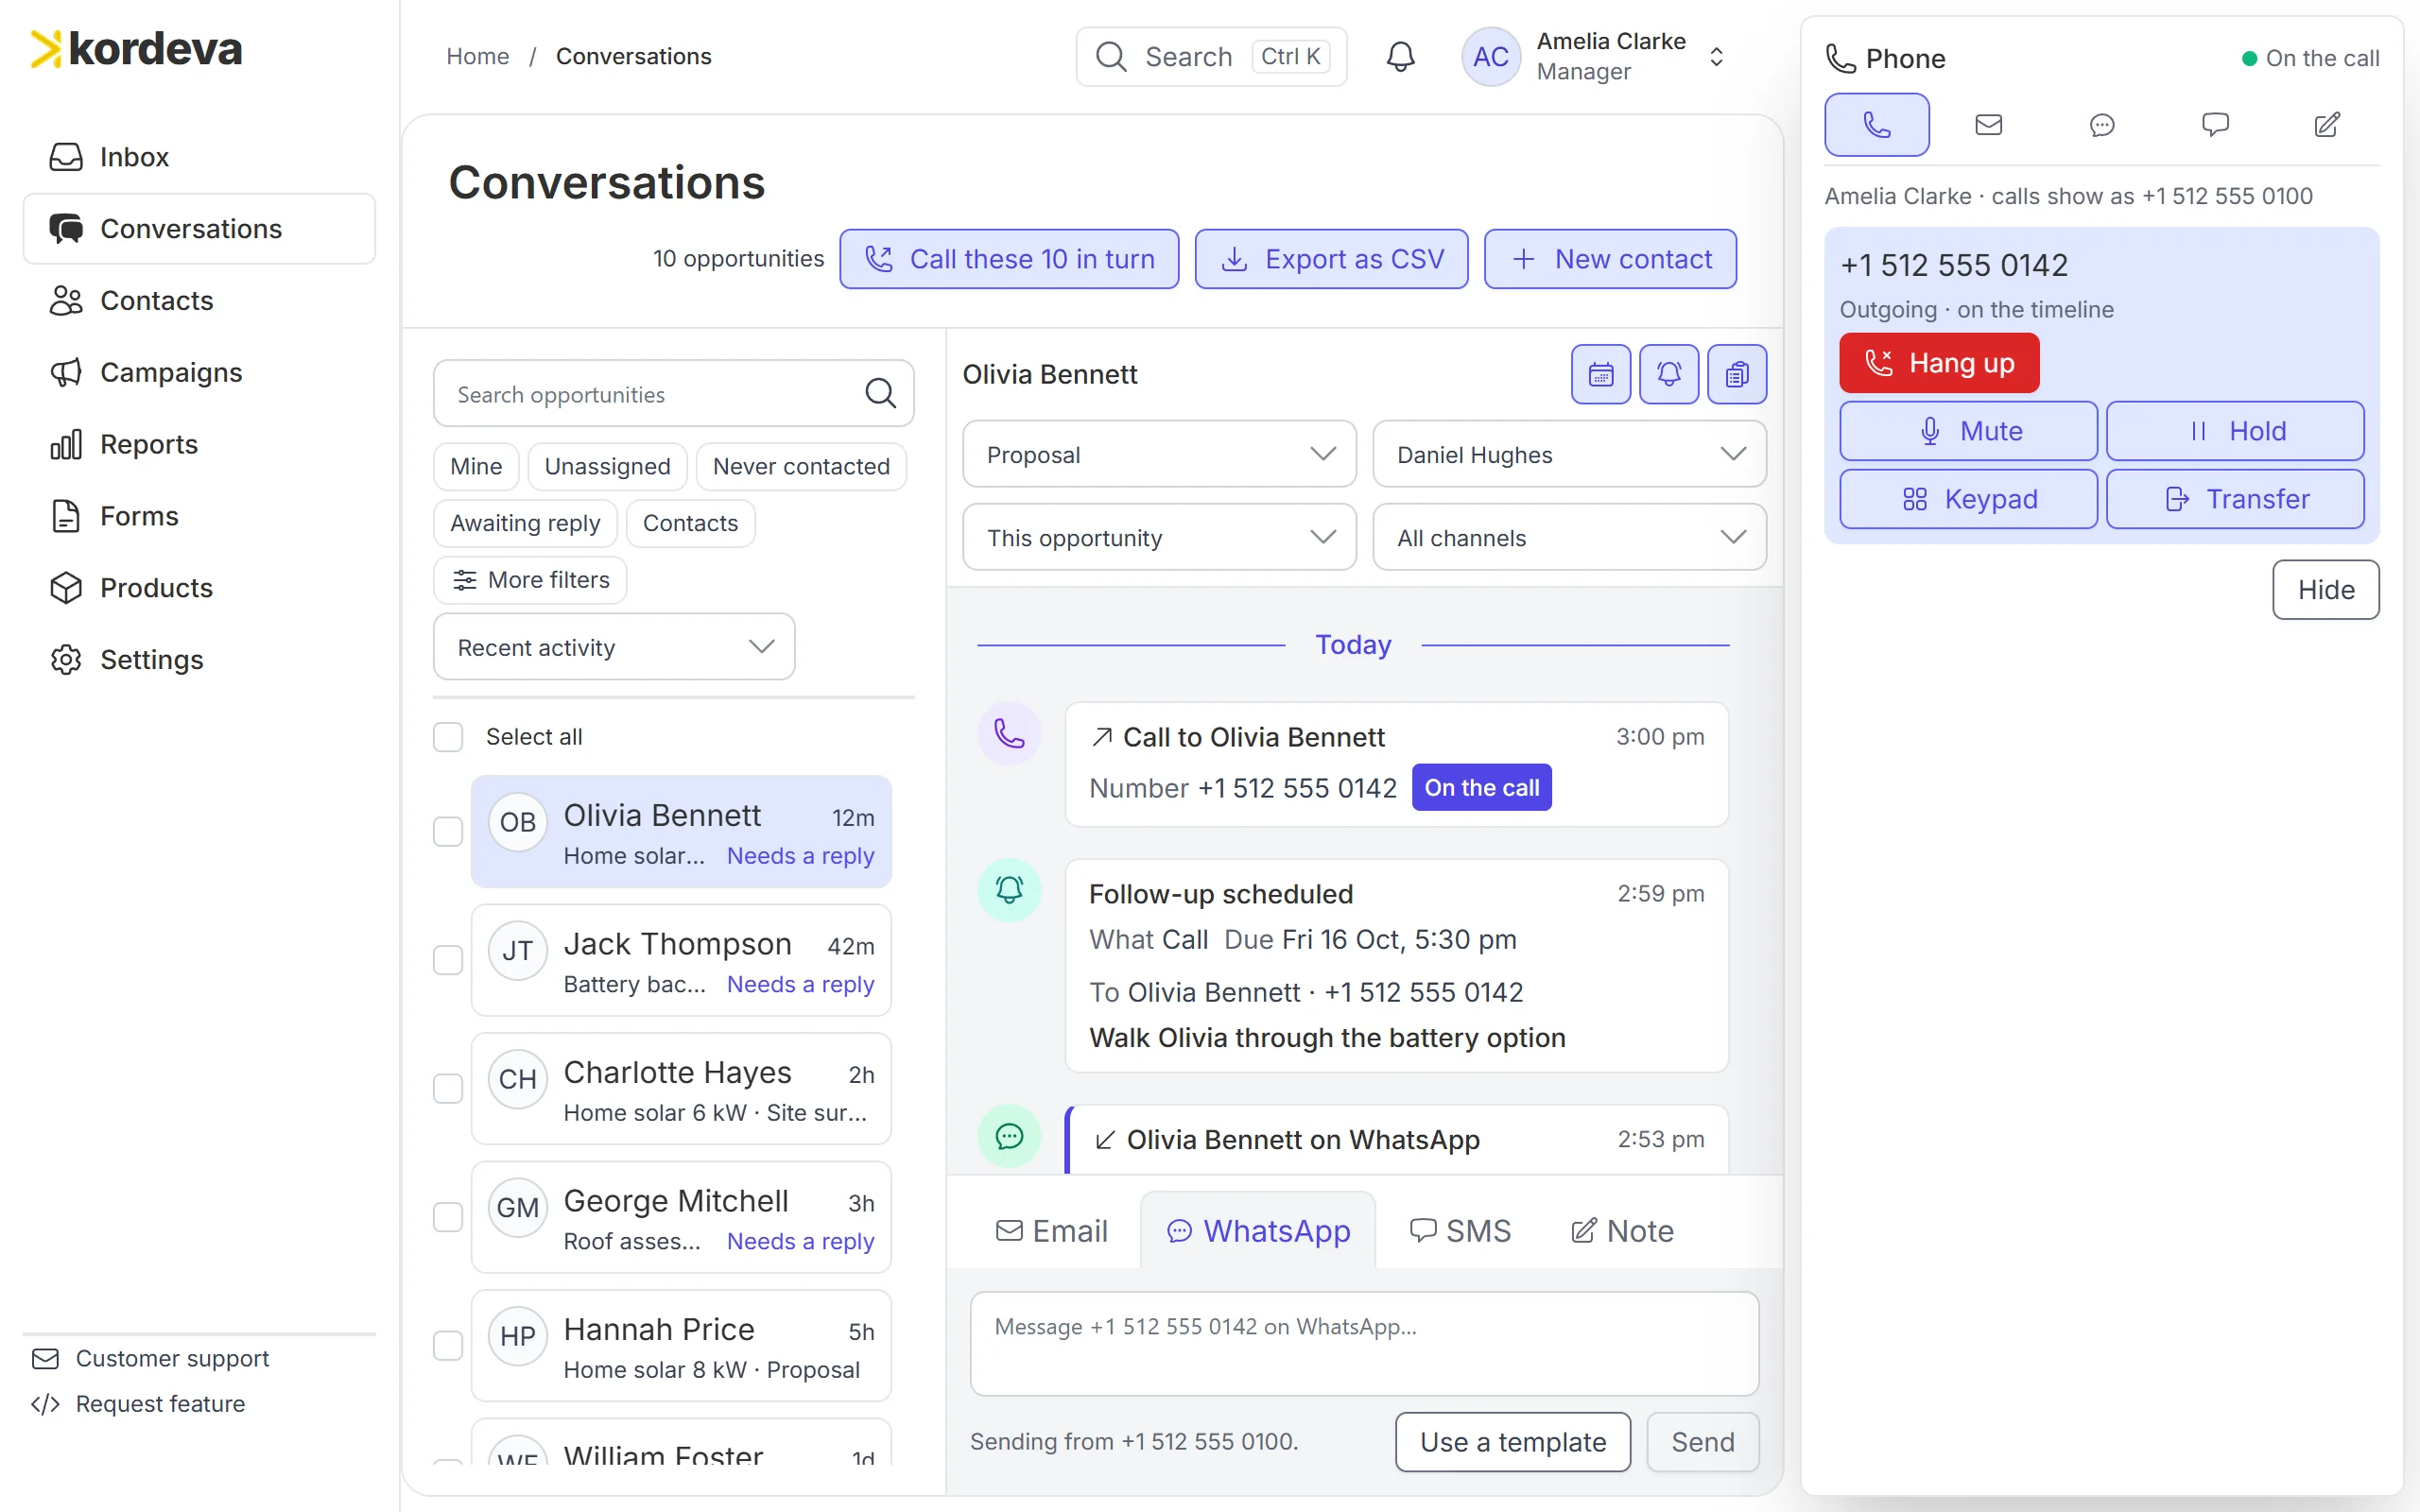
Task: Click the Hang up button
Action: point(1939,363)
